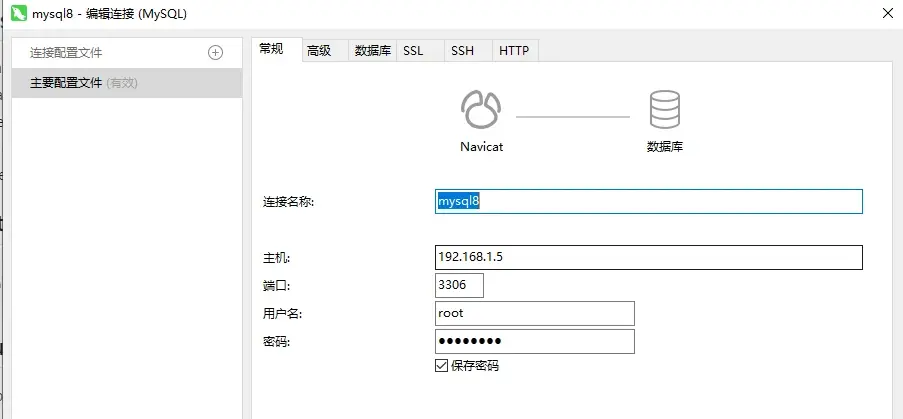Select the SSH tab

pyautogui.click(x=462, y=50)
